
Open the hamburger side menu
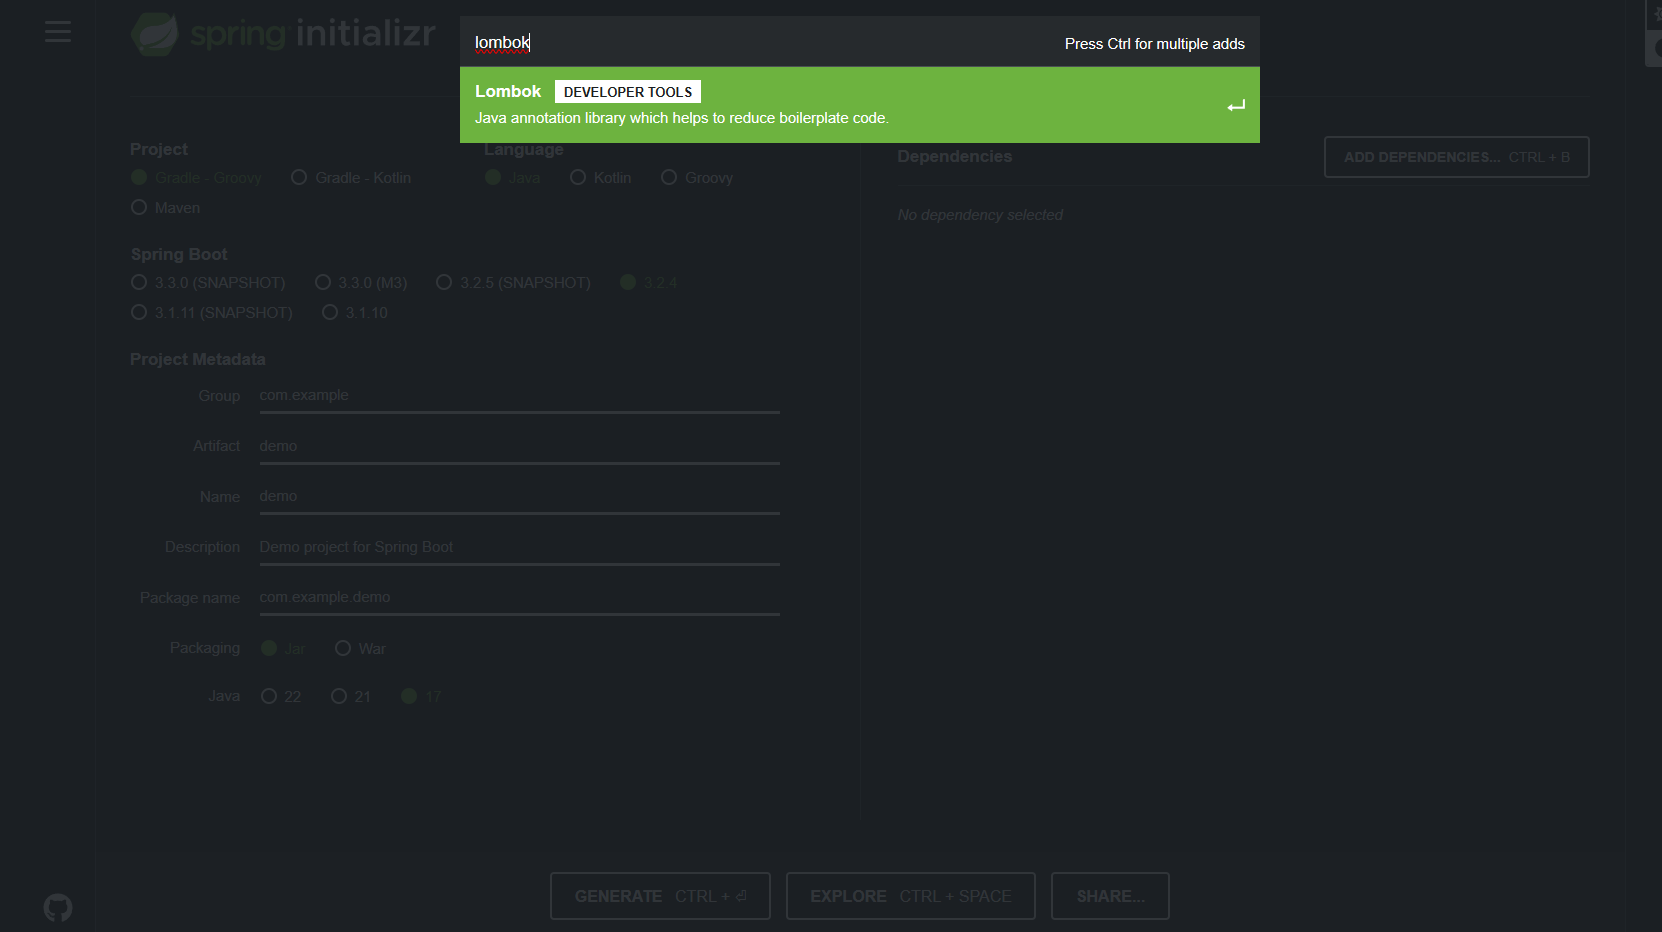pyautogui.click(x=58, y=32)
